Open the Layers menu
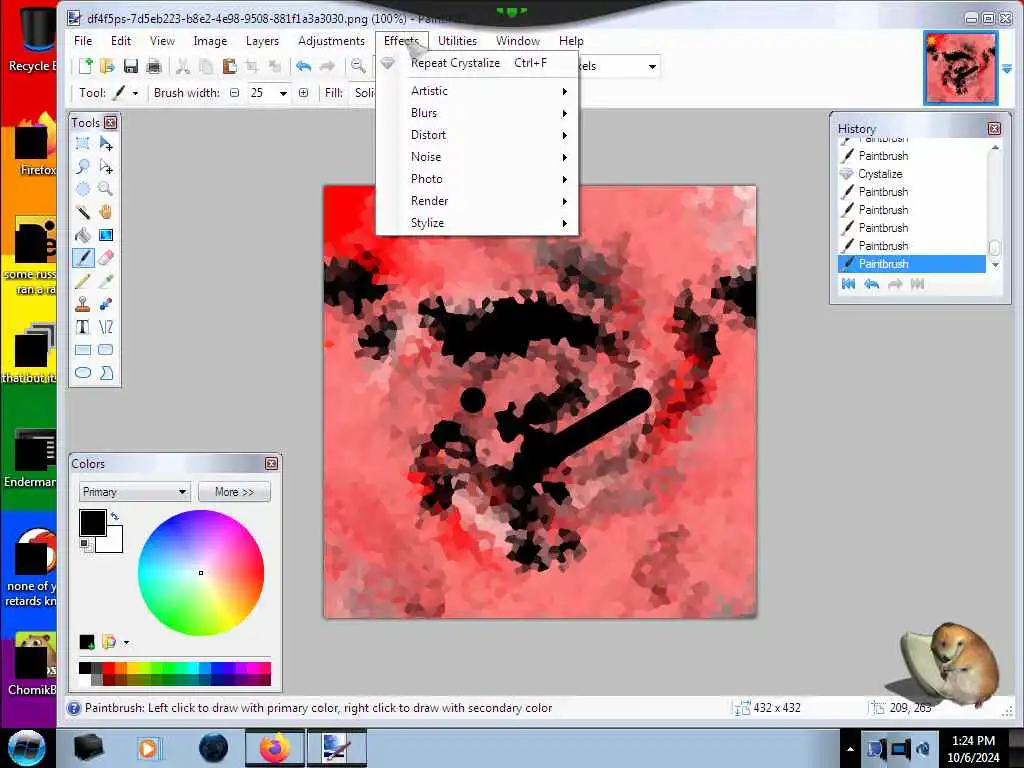Viewport: 1024px width, 768px height. [x=262, y=40]
